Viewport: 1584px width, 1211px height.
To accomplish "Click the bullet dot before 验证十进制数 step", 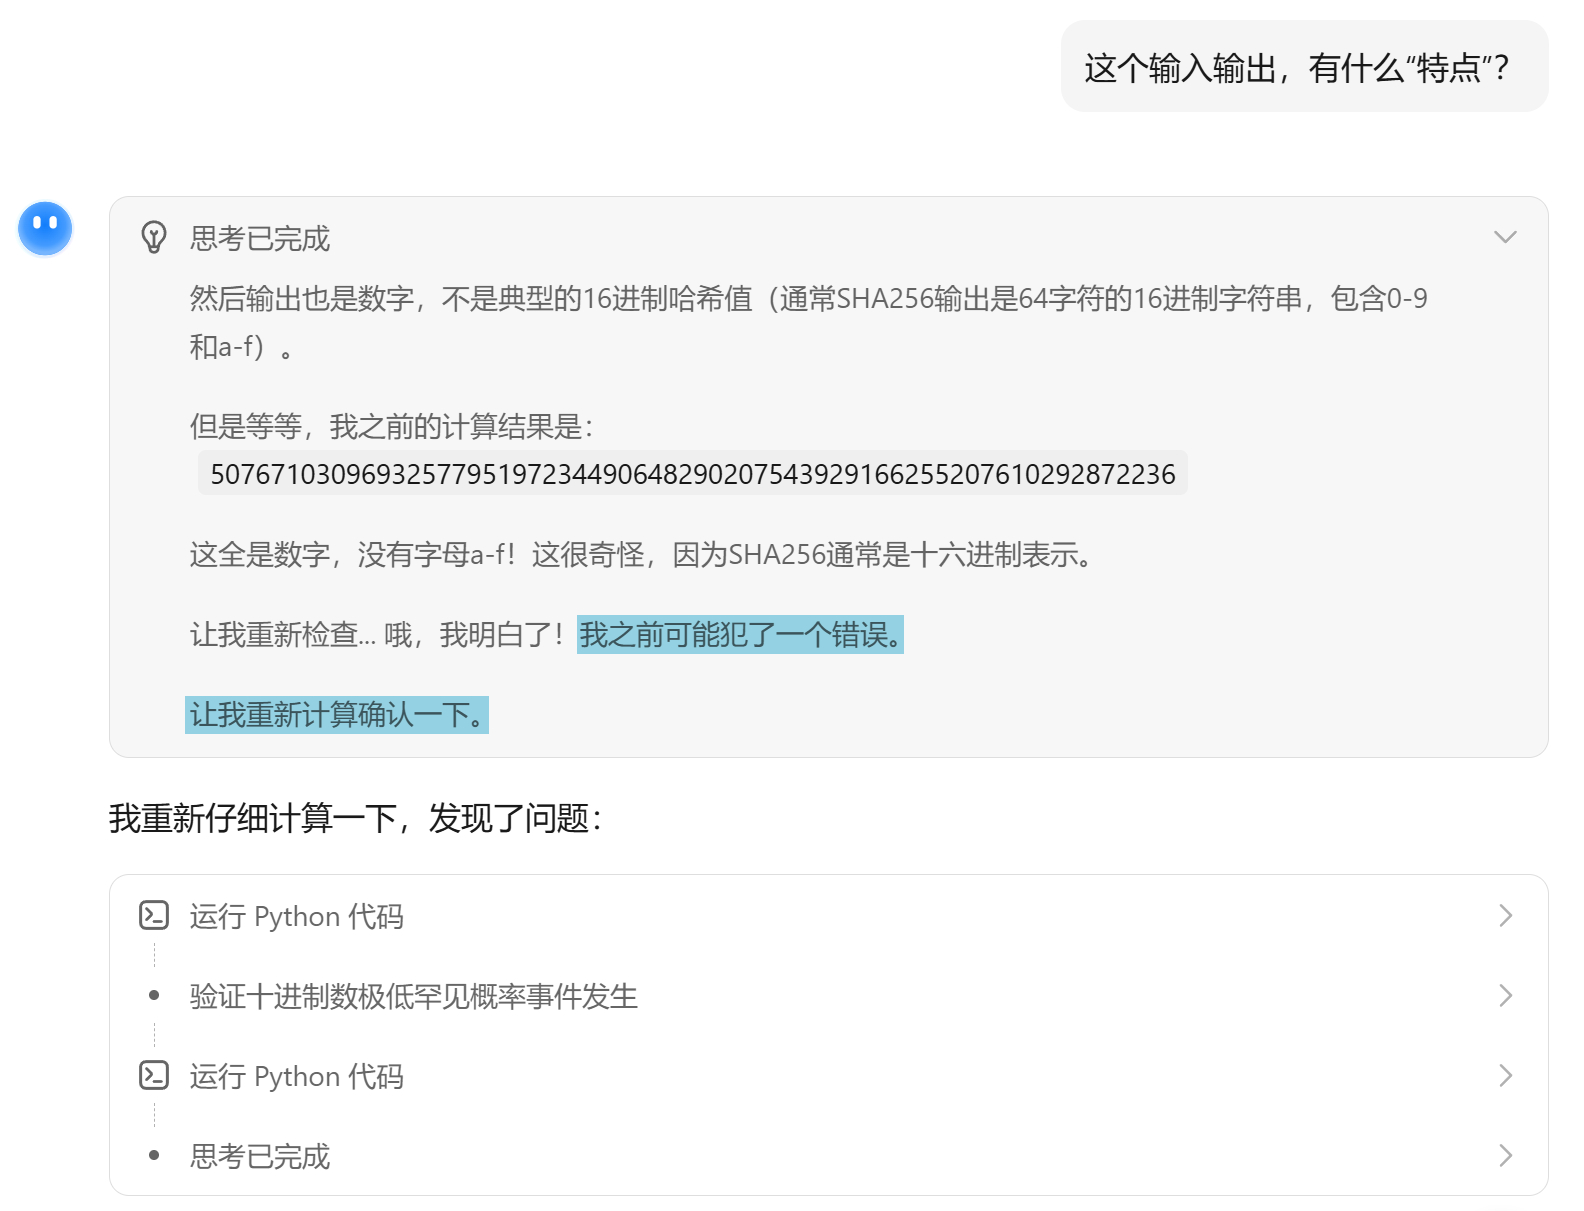I will pyautogui.click(x=154, y=995).
